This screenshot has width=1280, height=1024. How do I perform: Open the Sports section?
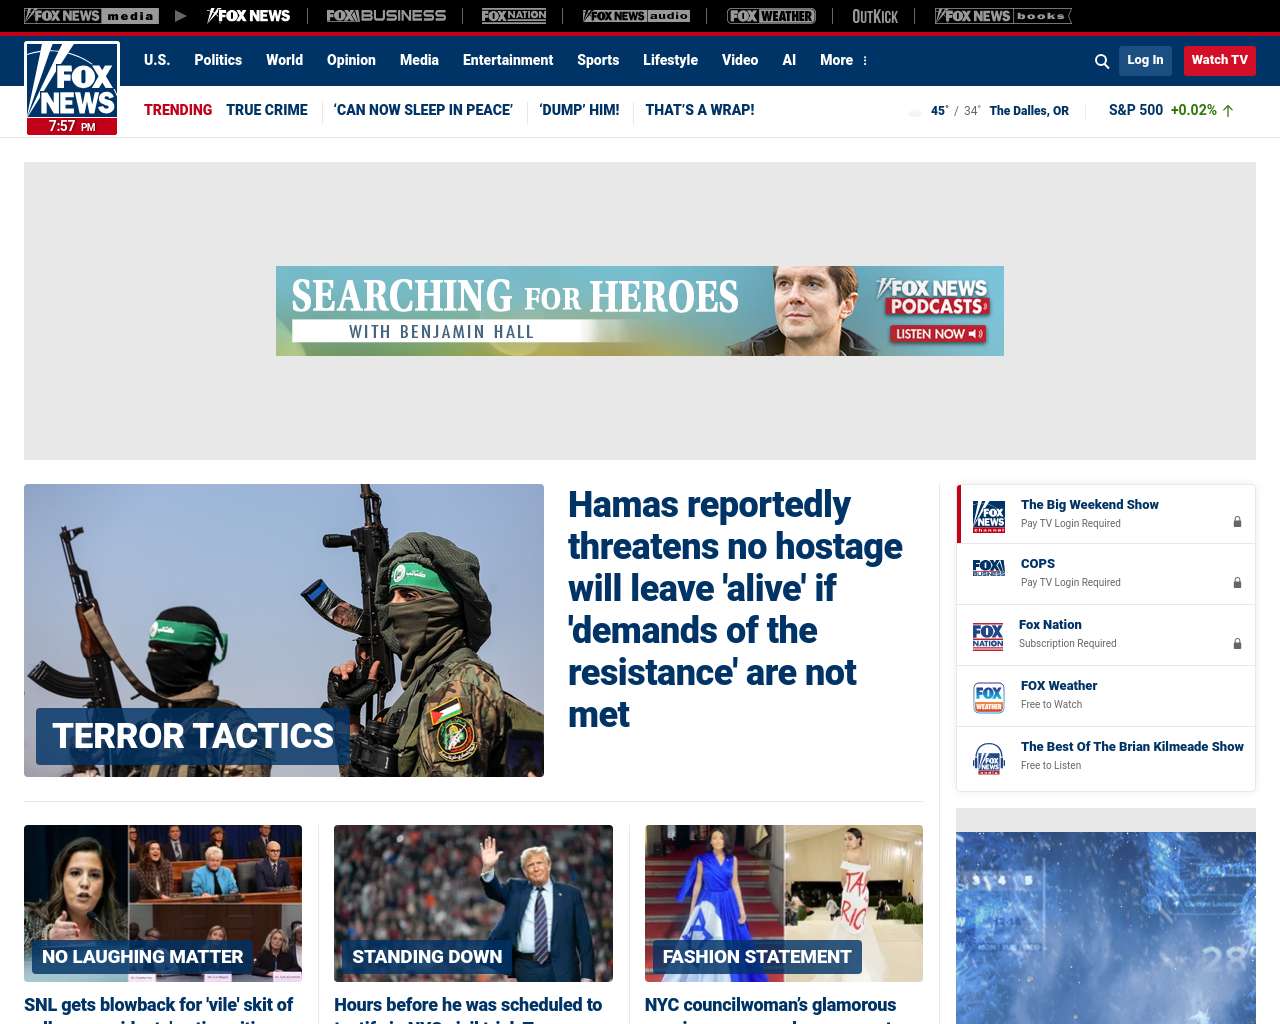pyautogui.click(x=598, y=60)
